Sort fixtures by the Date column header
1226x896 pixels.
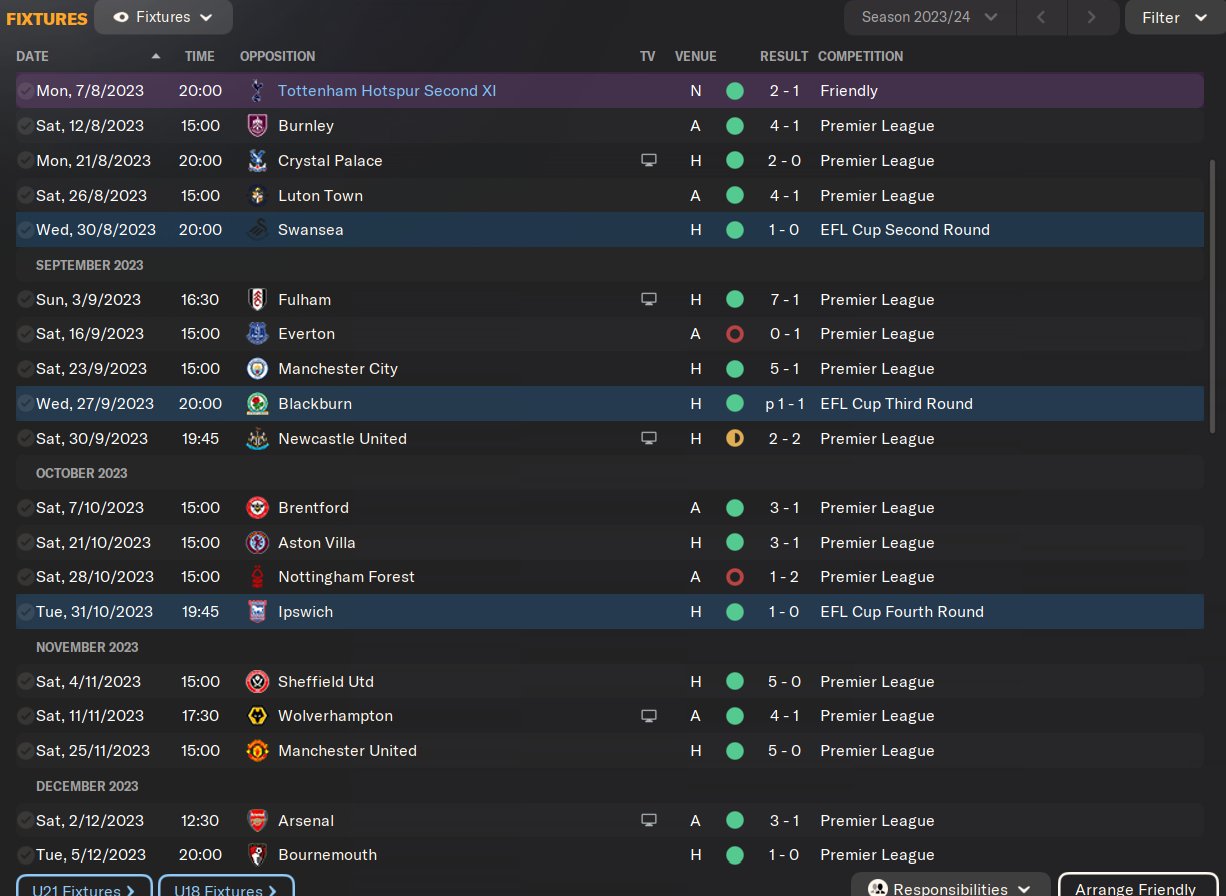[x=33, y=56]
